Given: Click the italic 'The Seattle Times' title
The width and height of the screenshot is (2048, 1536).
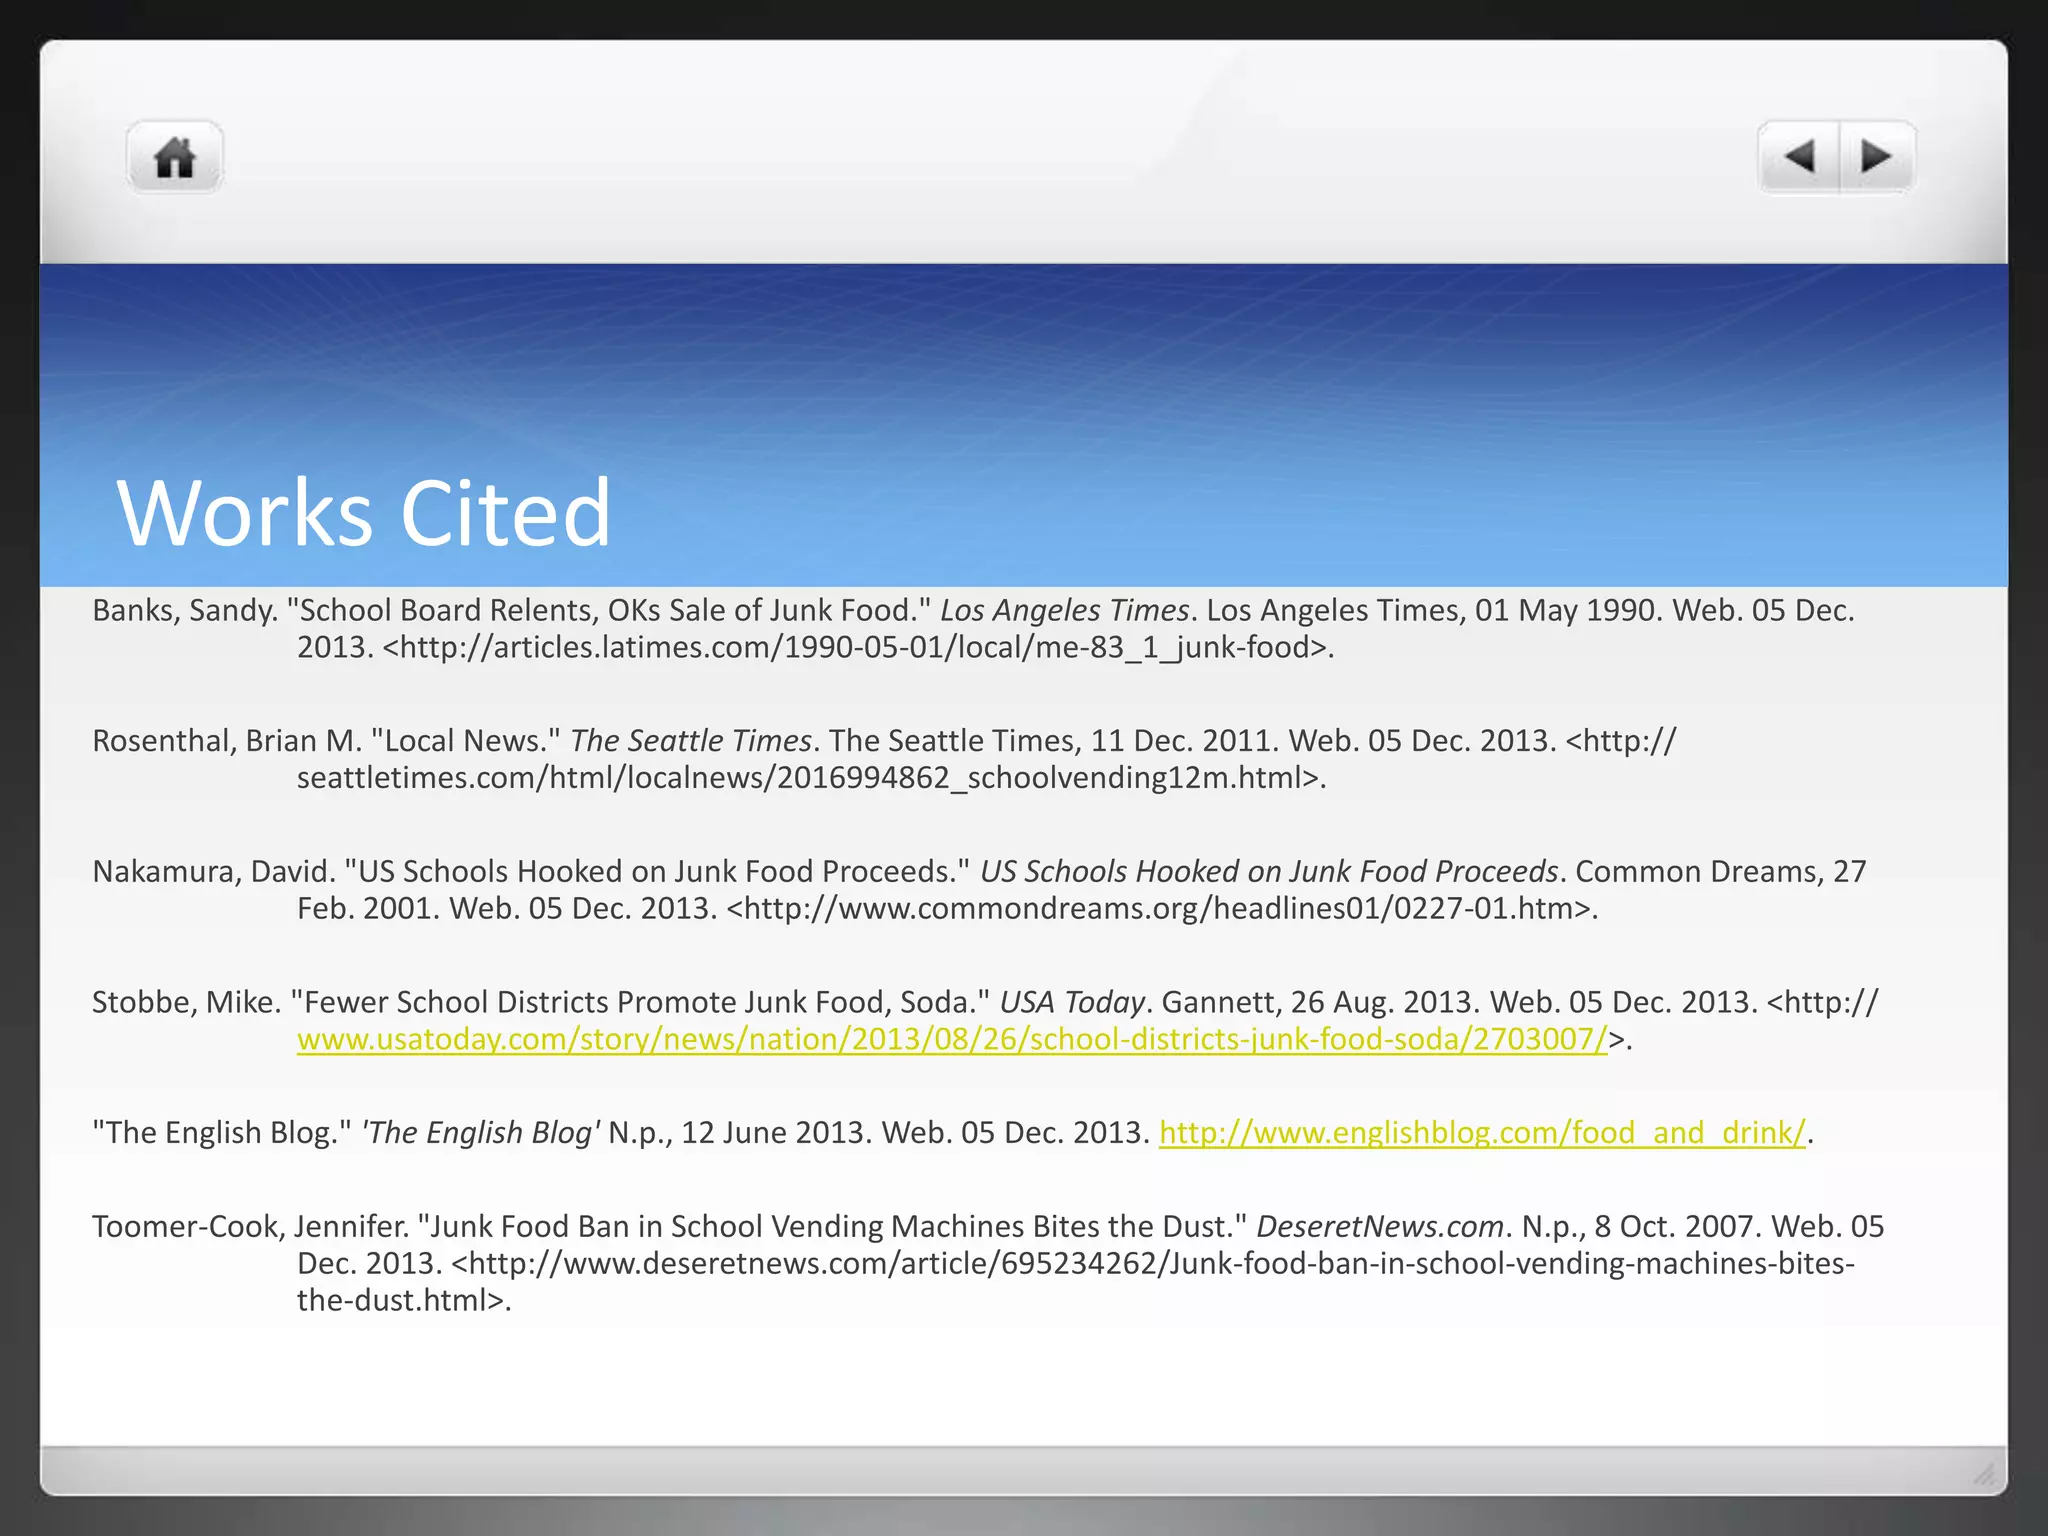Looking at the screenshot, I should (690, 740).
